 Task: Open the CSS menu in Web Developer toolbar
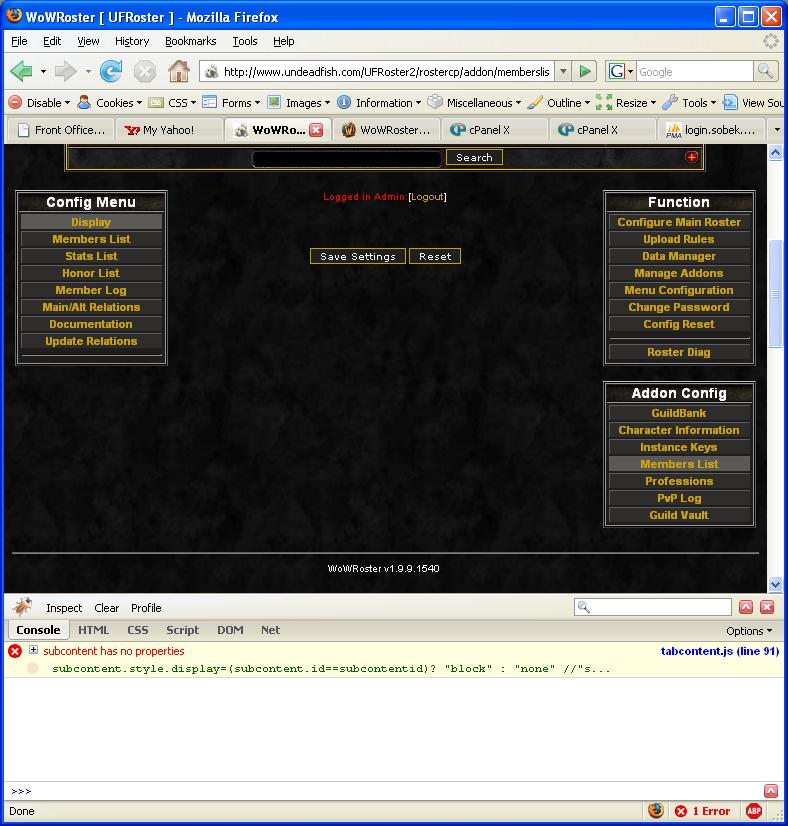[x=172, y=103]
